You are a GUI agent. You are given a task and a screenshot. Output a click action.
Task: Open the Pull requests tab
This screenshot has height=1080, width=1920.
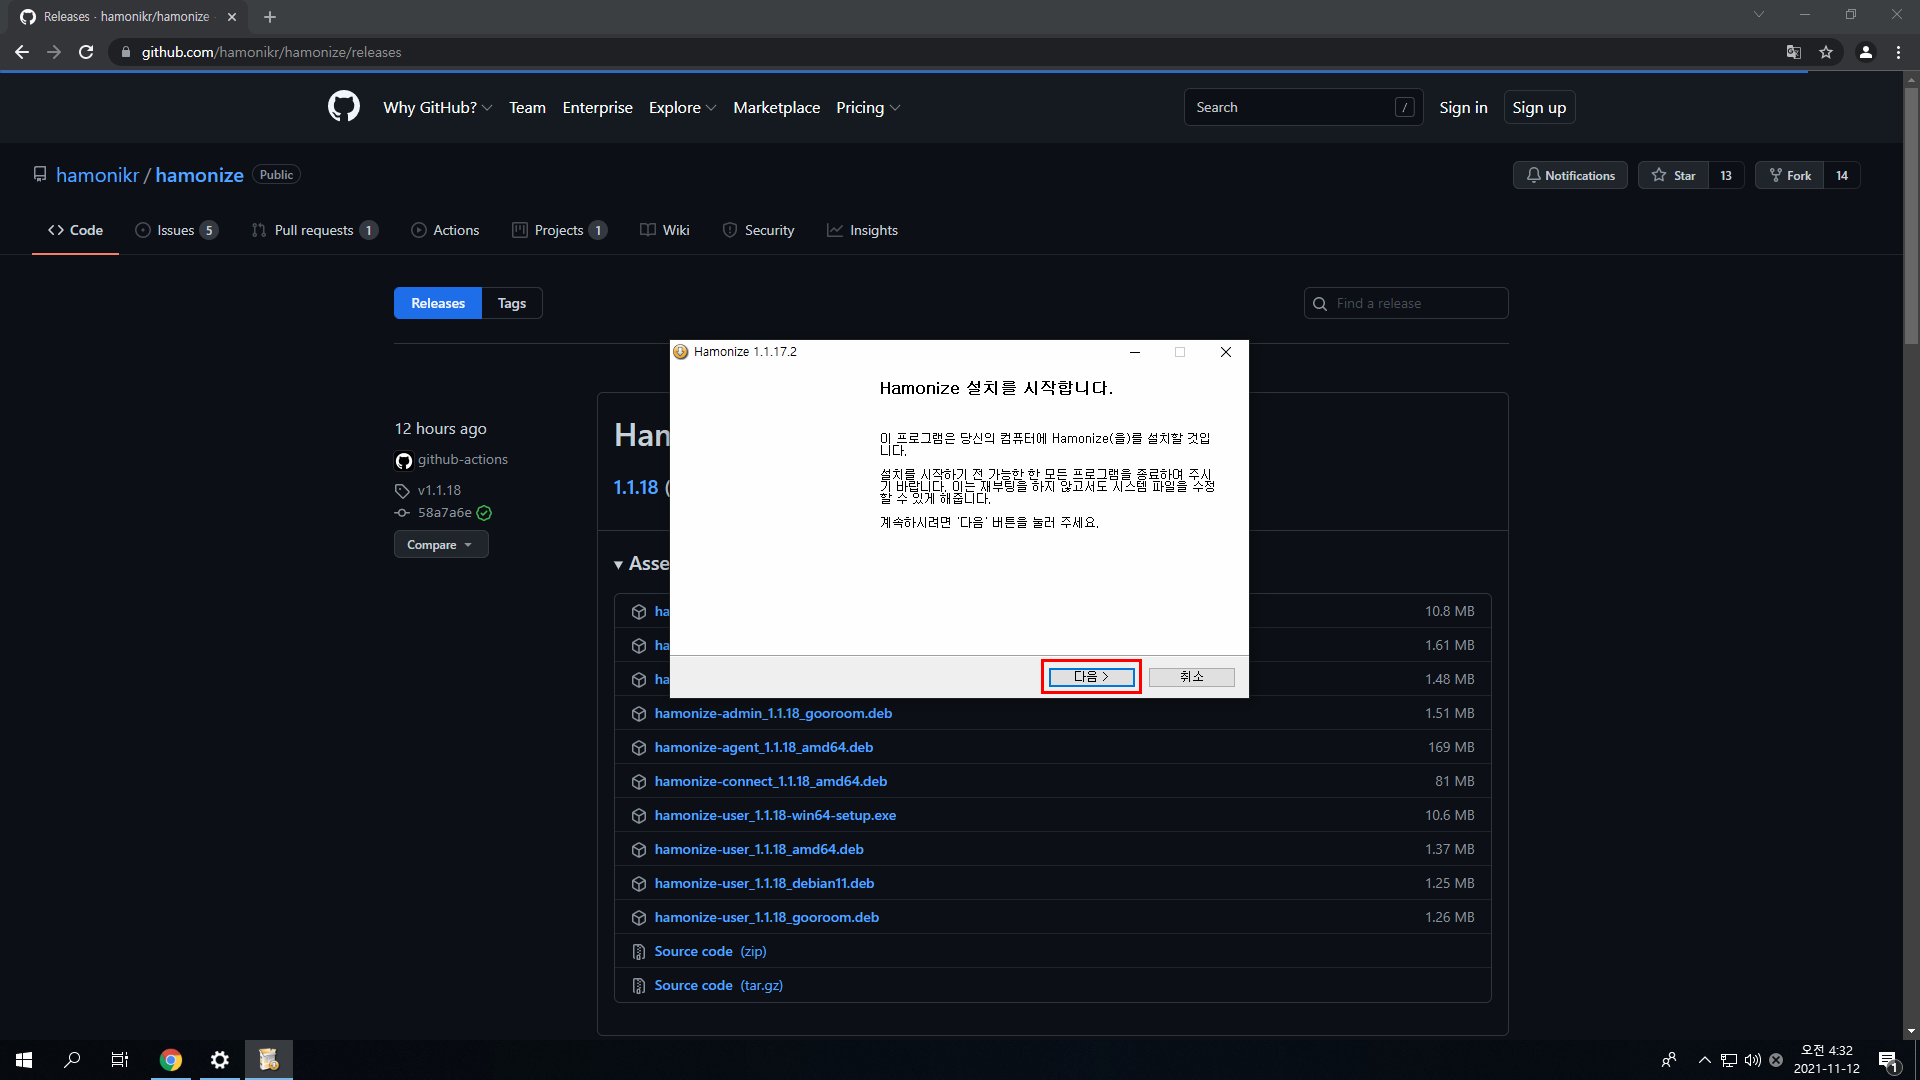[x=315, y=230]
